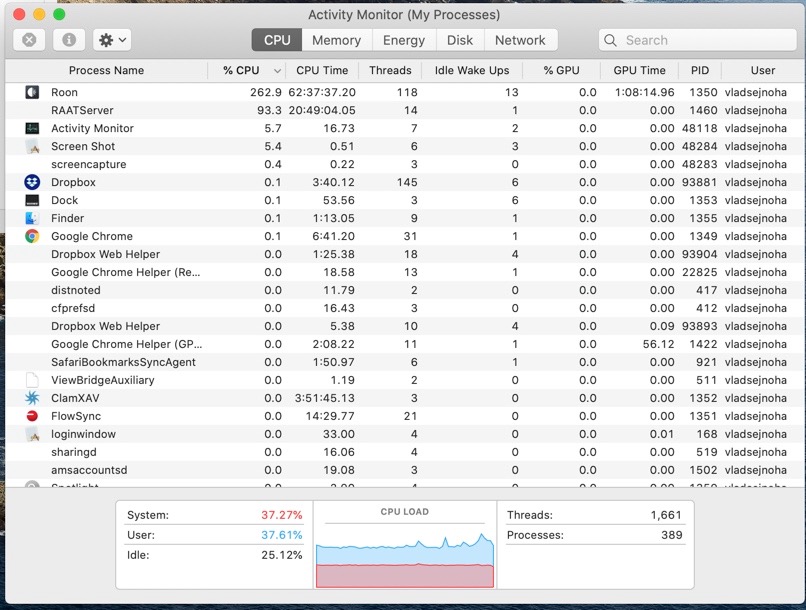Click the System percentage 37.27%
This screenshot has height=610, width=806.
tap(282, 515)
